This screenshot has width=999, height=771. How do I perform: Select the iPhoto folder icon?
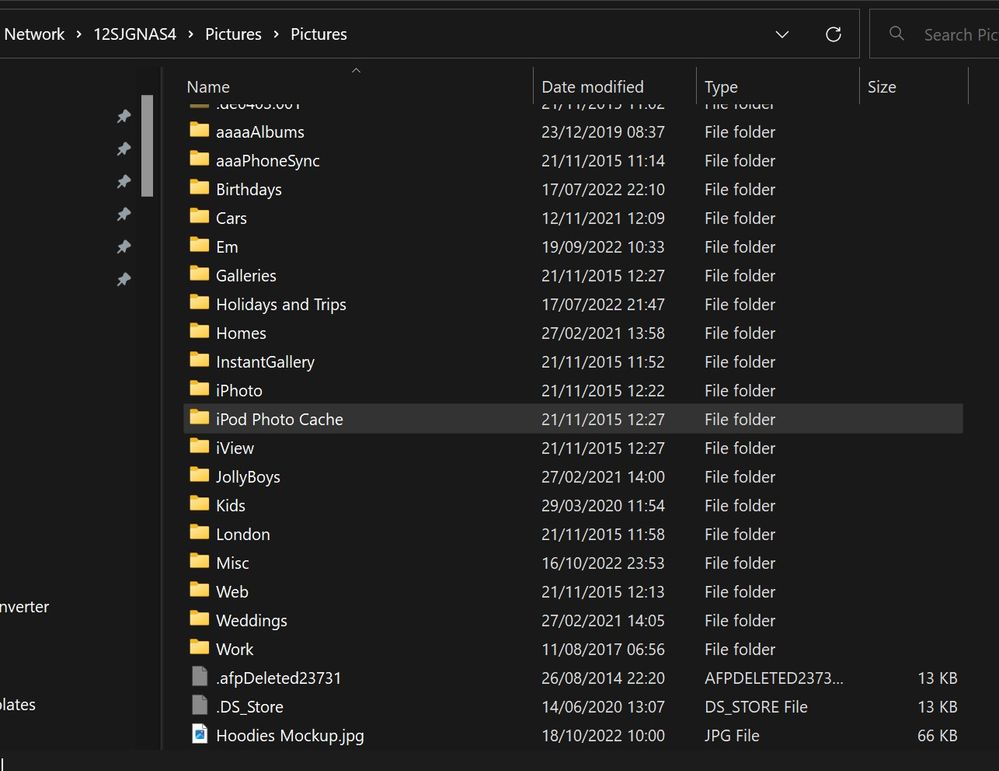199,389
